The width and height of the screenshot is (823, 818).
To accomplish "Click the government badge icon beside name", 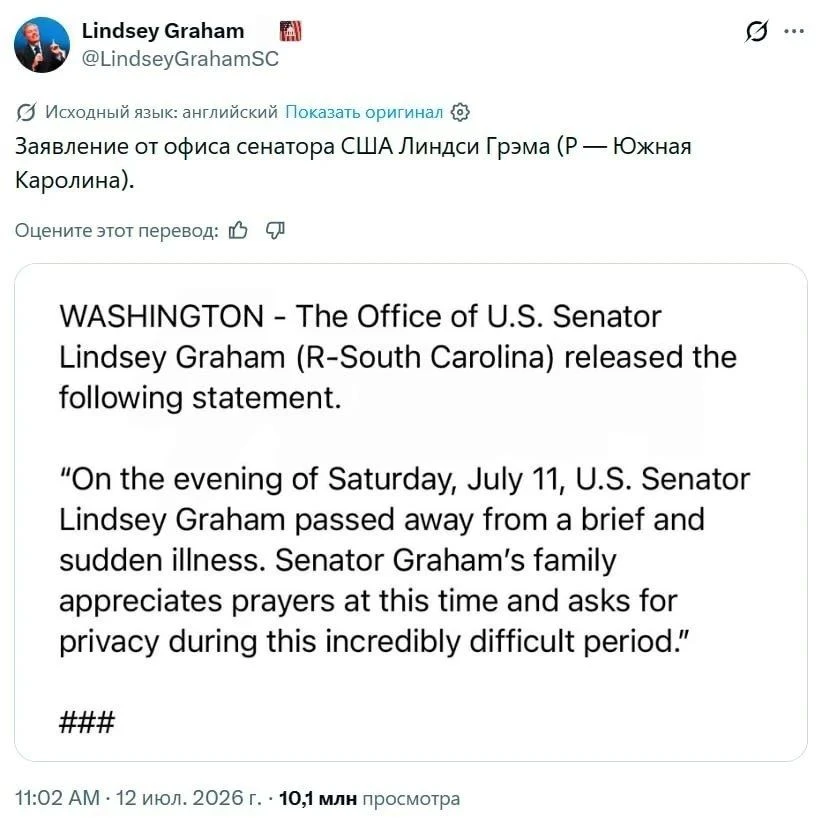I will coord(291,31).
